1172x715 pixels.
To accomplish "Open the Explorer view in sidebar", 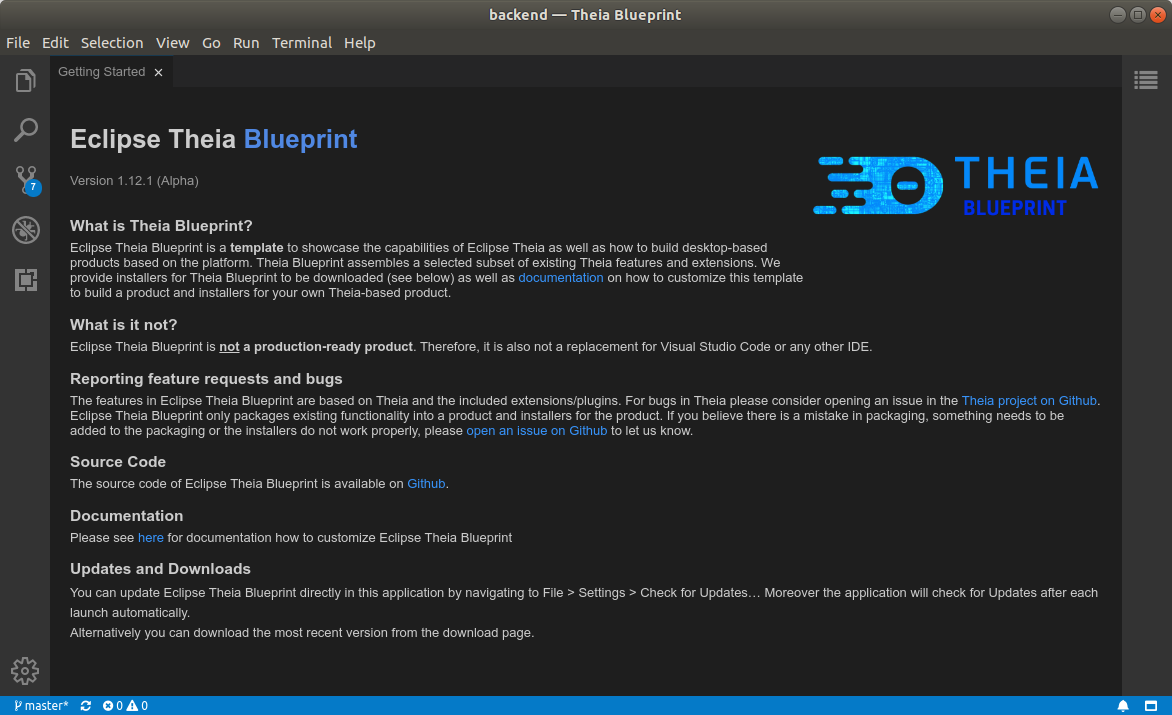I will (x=25, y=80).
